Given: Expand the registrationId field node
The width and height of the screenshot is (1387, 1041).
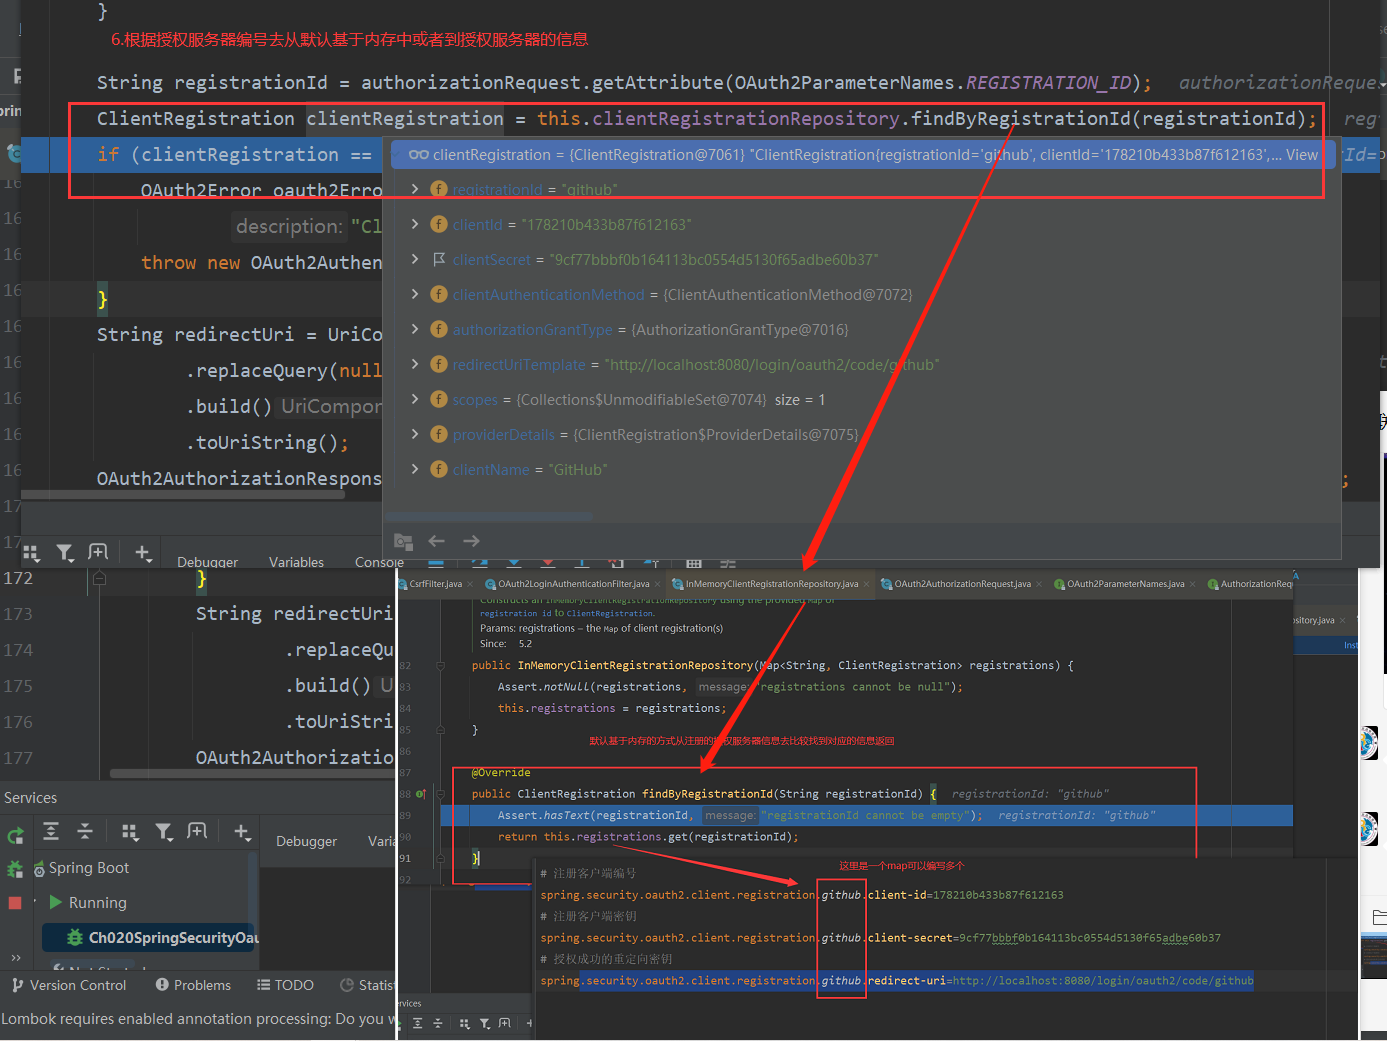Looking at the screenshot, I should pos(415,189).
